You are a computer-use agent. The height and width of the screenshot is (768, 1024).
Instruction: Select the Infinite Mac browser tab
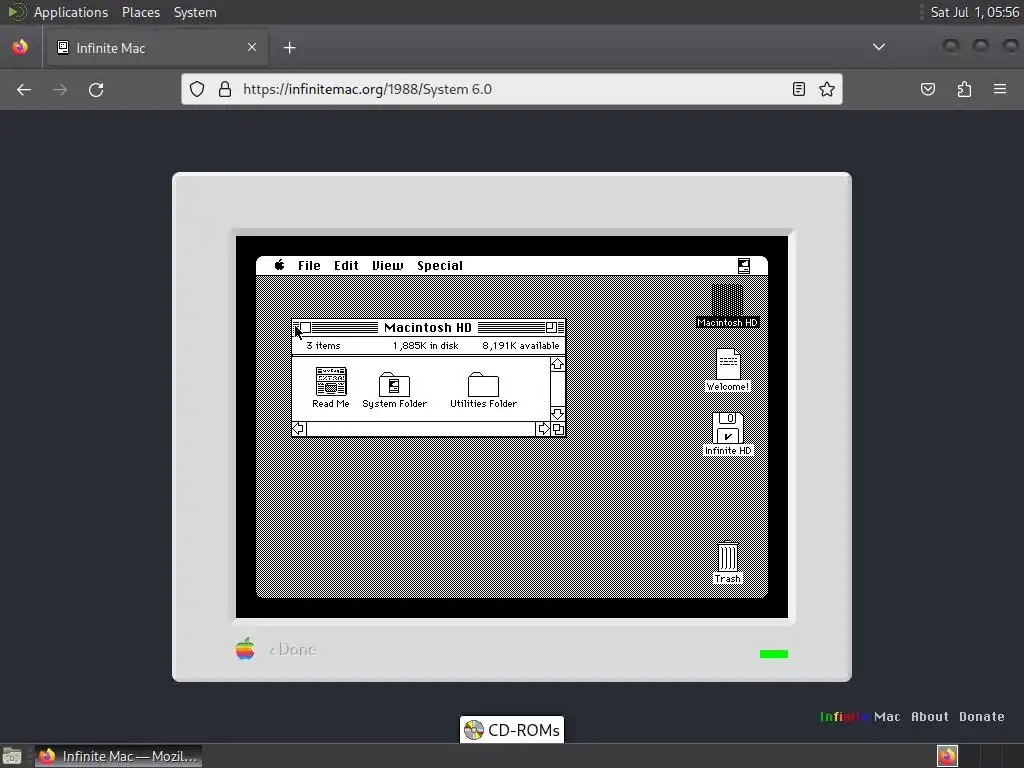point(156,48)
